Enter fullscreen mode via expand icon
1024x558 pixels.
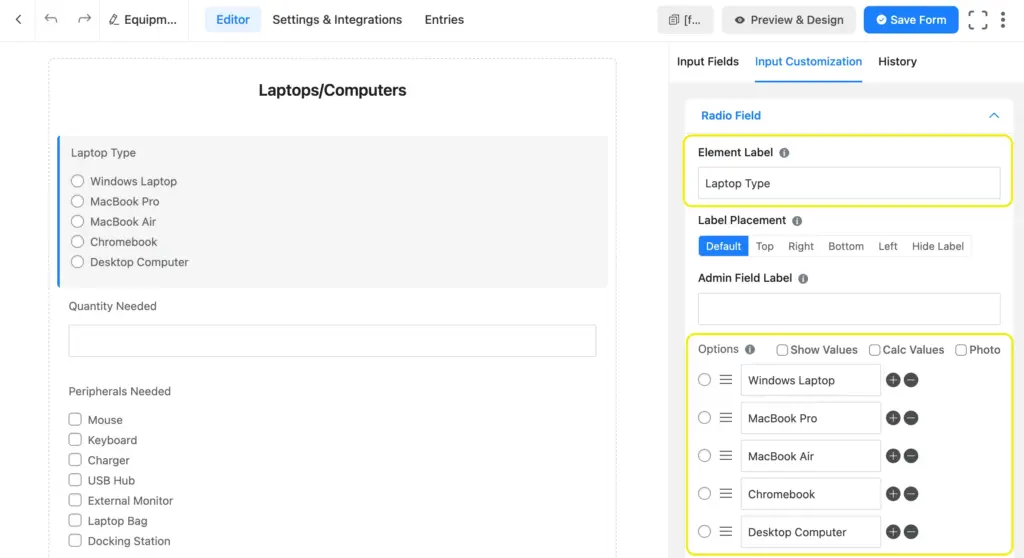pyautogui.click(x=977, y=20)
